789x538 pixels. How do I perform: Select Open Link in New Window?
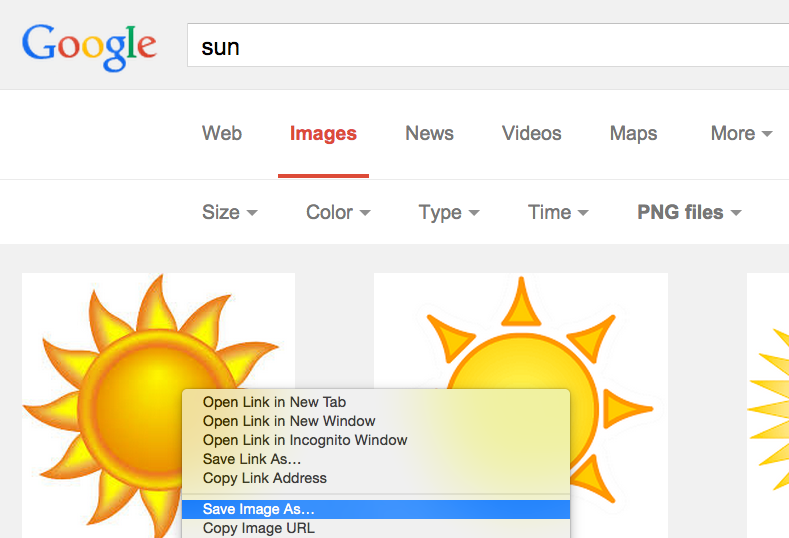point(289,421)
